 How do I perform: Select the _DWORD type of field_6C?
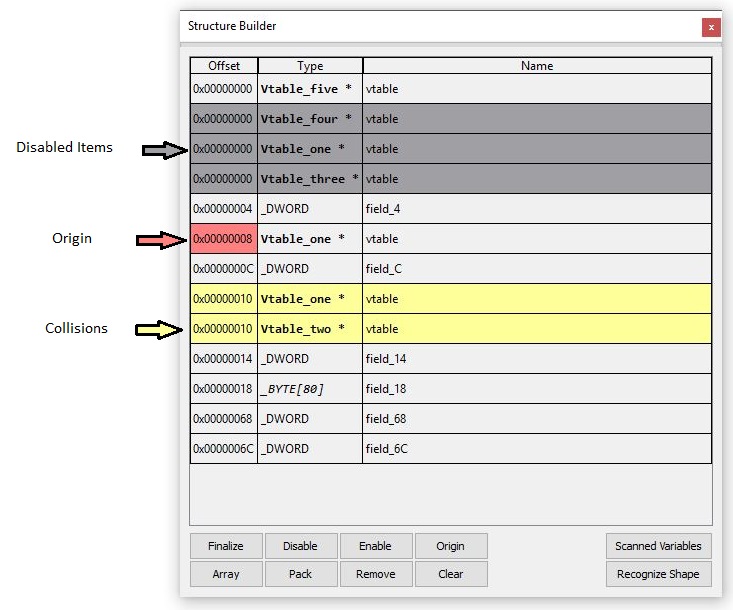click(x=310, y=449)
